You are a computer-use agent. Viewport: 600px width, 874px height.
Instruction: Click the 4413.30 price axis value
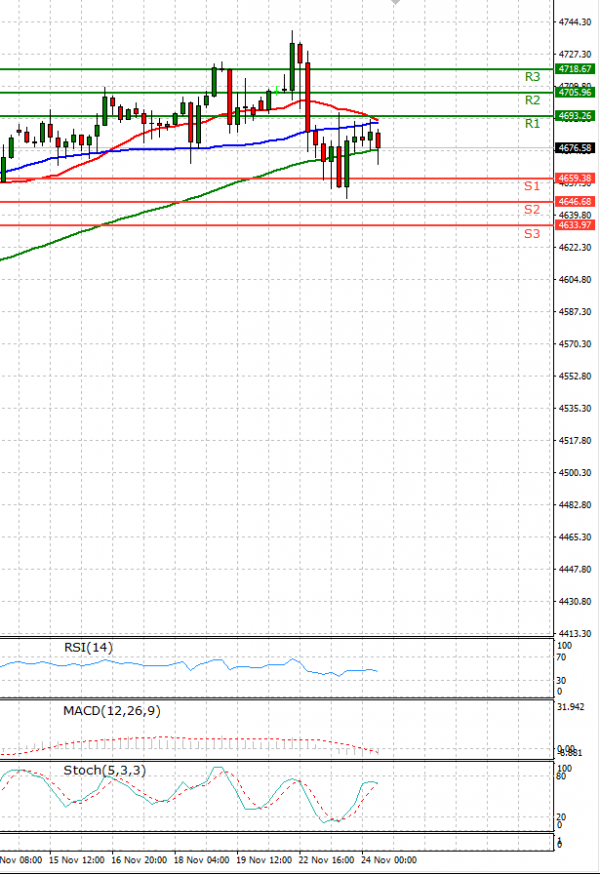coord(575,634)
